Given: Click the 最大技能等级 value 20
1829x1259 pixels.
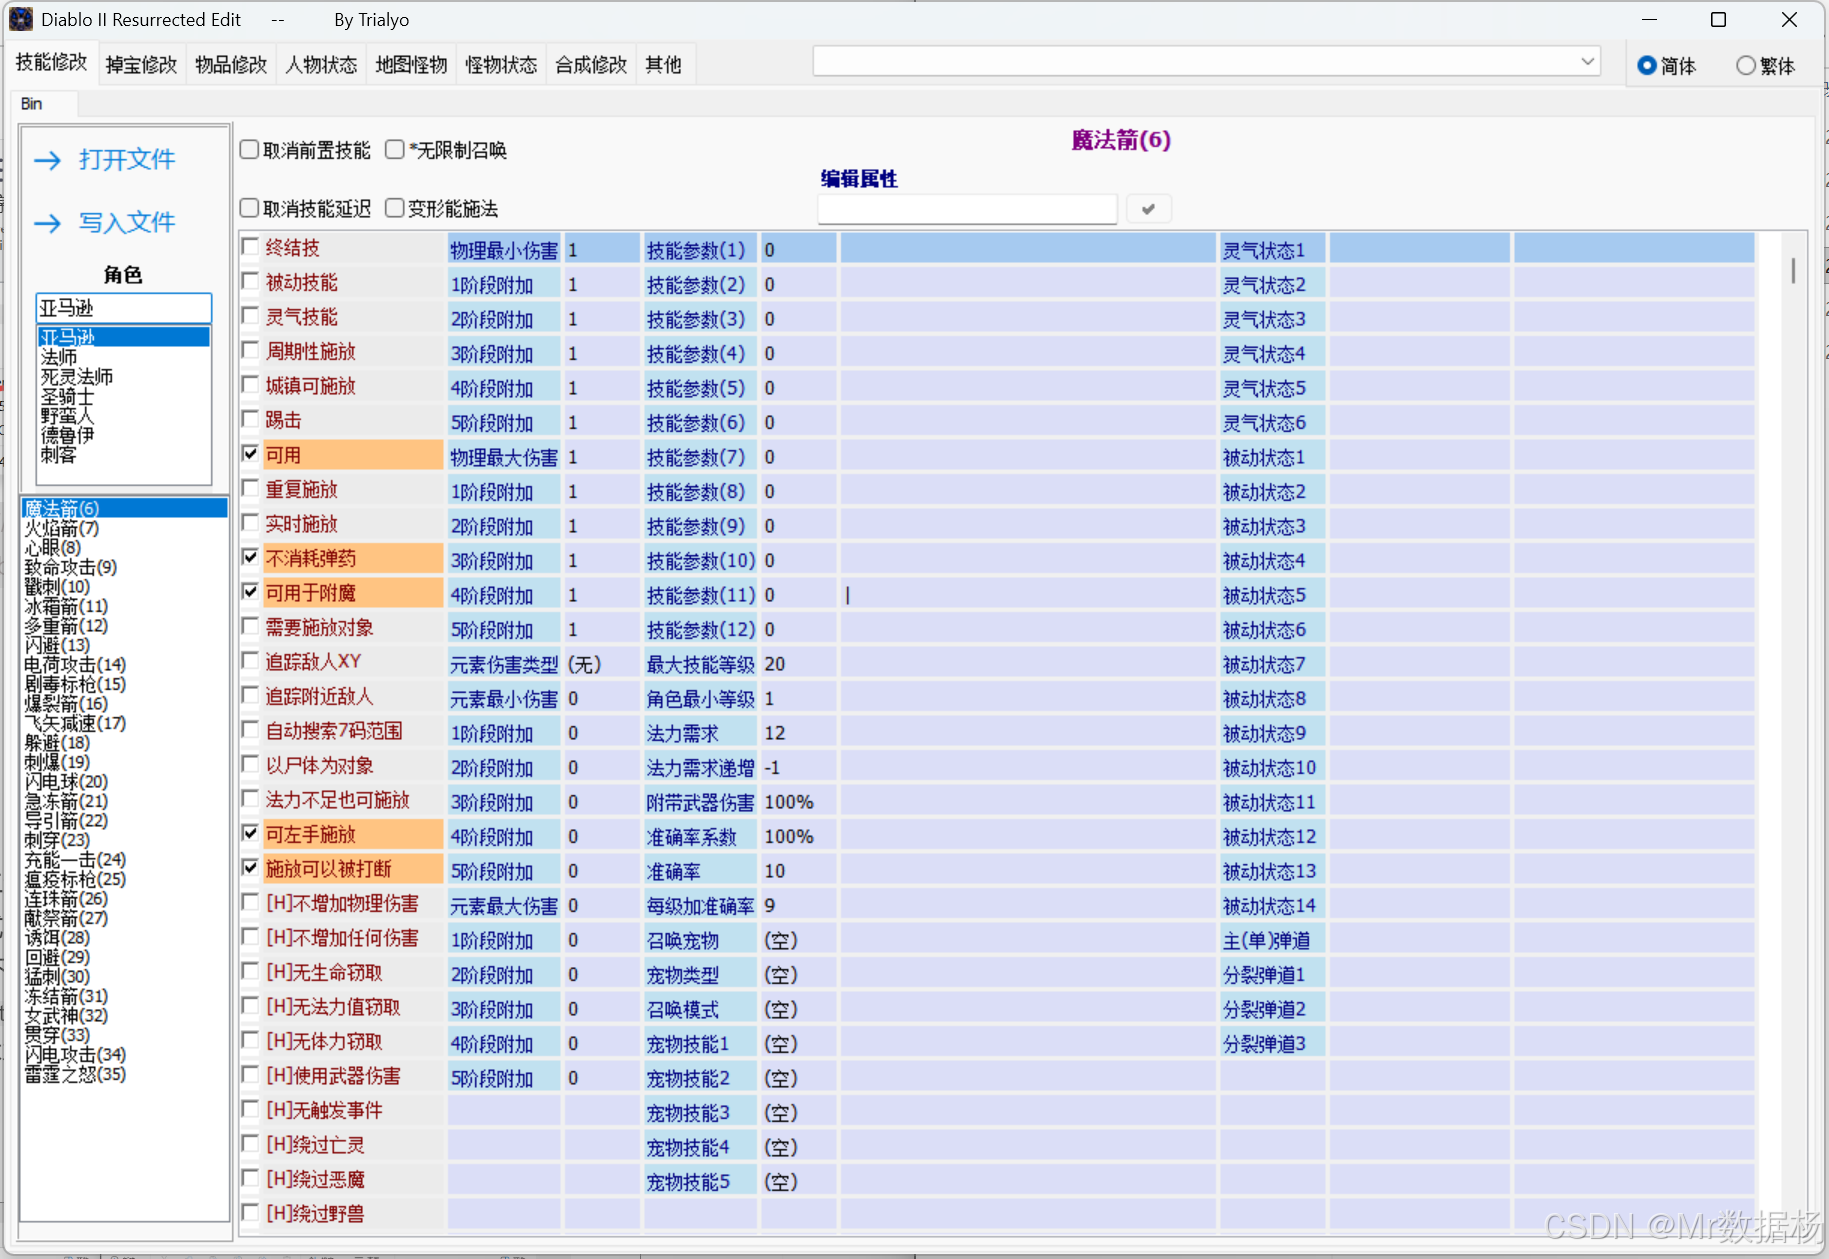Looking at the screenshot, I should click(x=798, y=664).
